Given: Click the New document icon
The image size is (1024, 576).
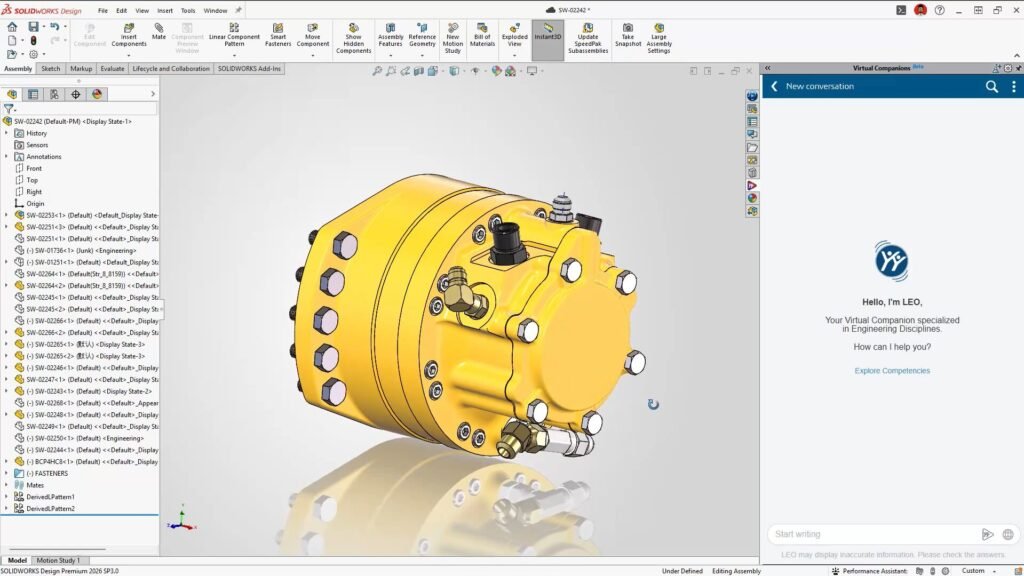Looking at the screenshot, I should 12,40.
